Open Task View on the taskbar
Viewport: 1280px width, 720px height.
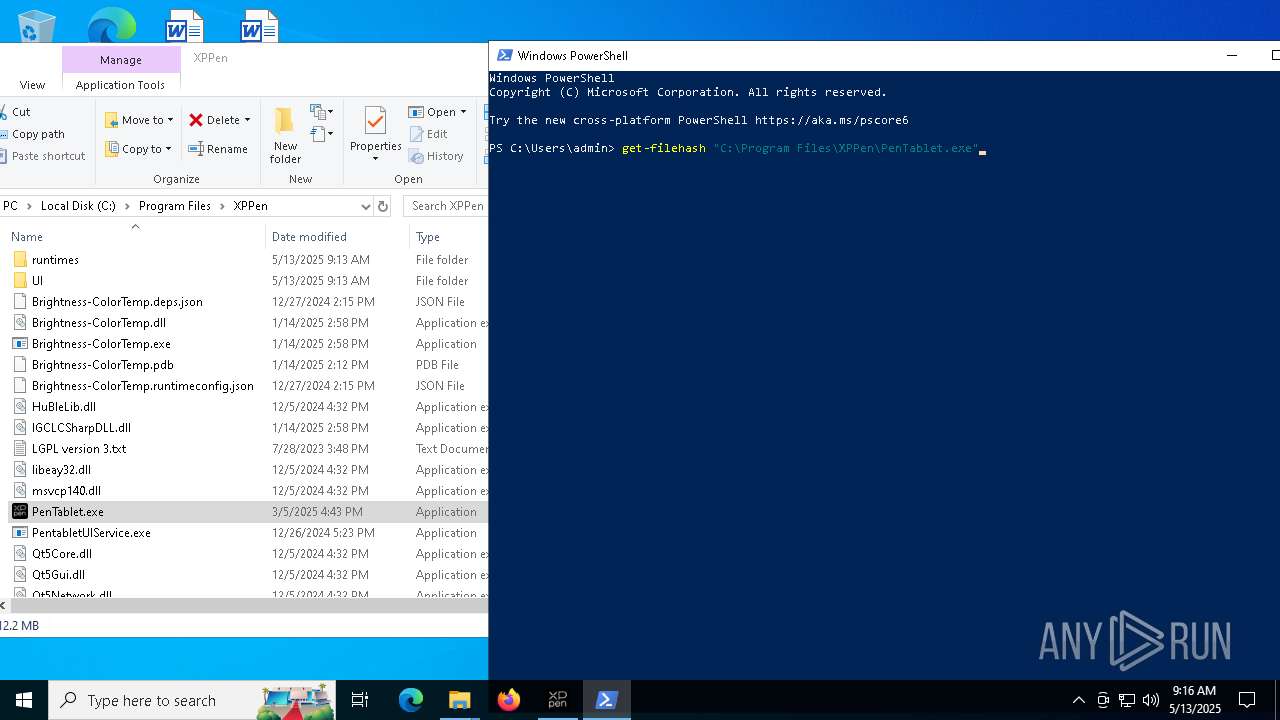pos(360,700)
